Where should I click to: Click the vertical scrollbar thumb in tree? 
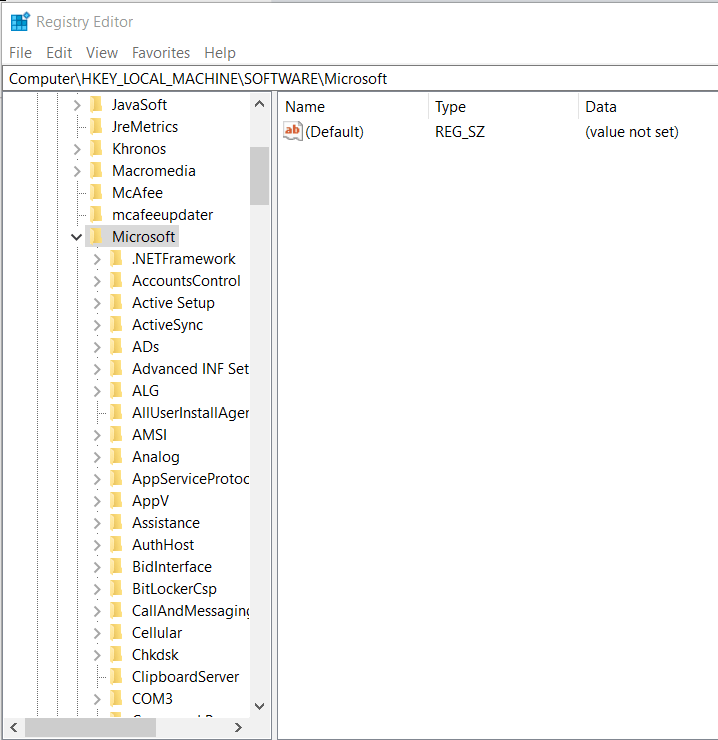260,176
